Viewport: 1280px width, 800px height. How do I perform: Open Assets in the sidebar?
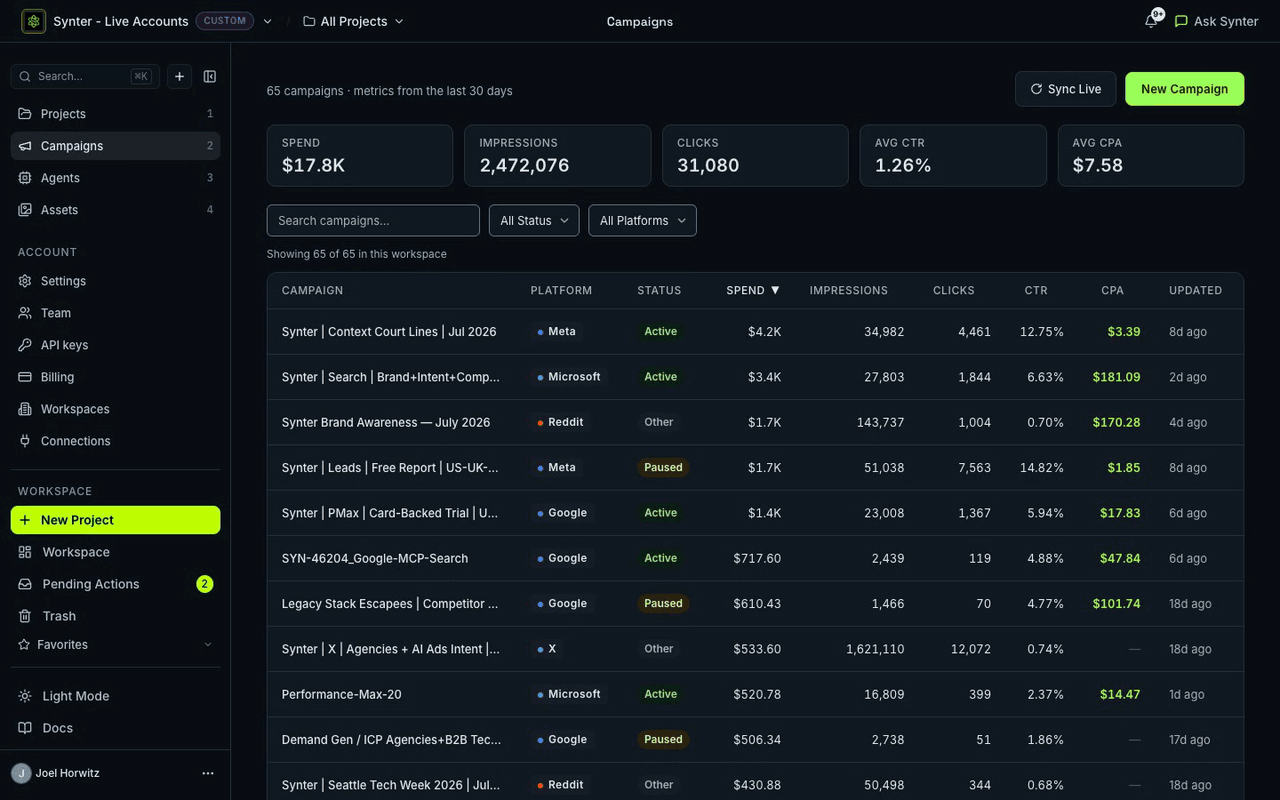pyautogui.click(x=116, y=210)
